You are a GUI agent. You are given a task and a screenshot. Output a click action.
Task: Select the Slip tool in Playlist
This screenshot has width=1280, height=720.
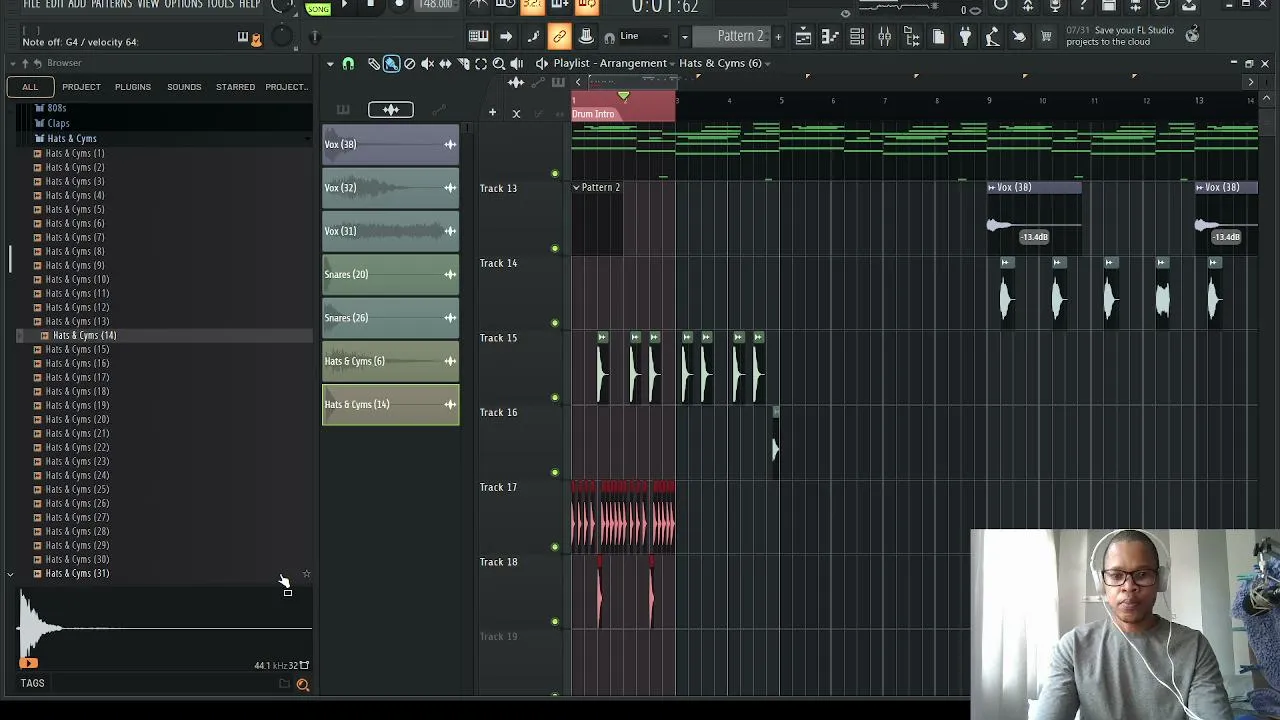[445, 63]
